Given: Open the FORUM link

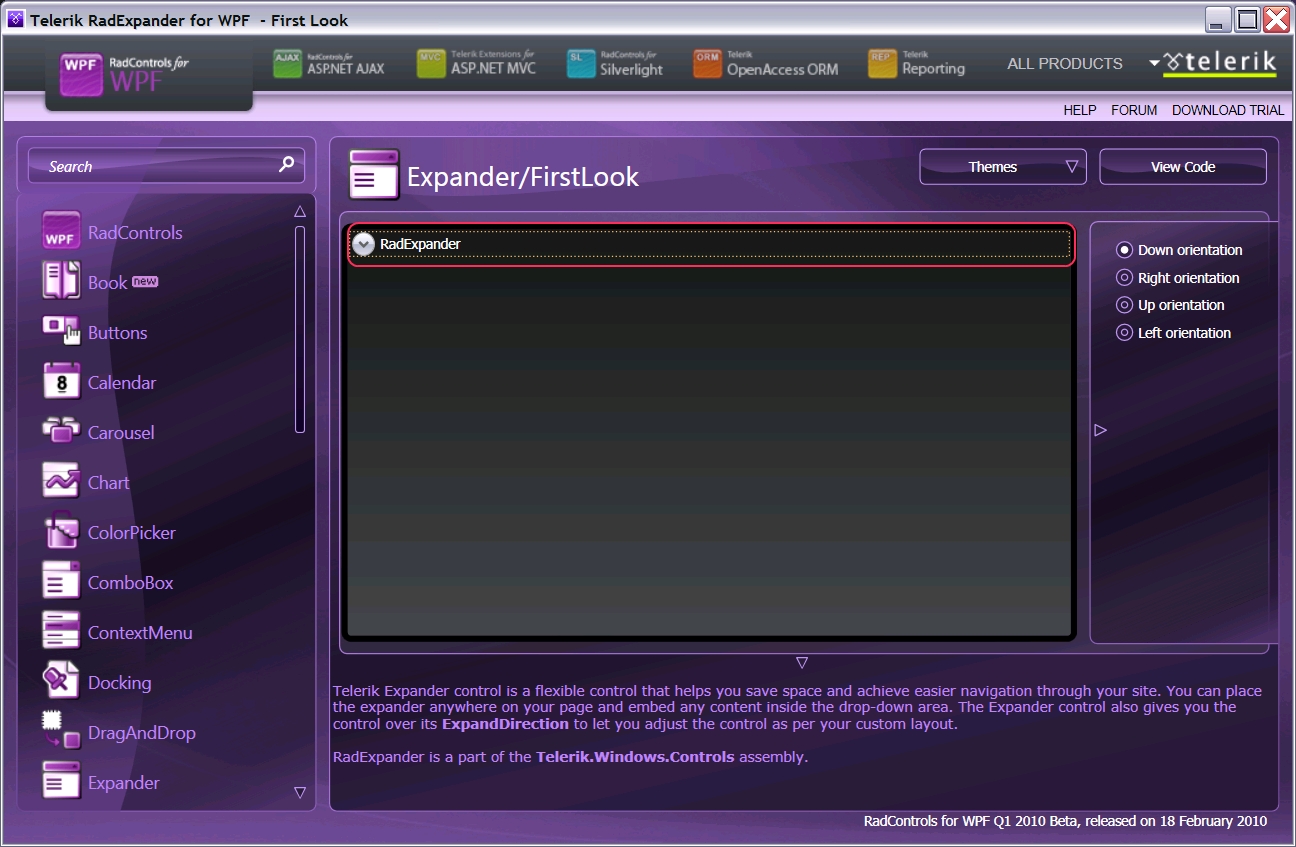Looking at the screenshot, I should pos(1134,110).
